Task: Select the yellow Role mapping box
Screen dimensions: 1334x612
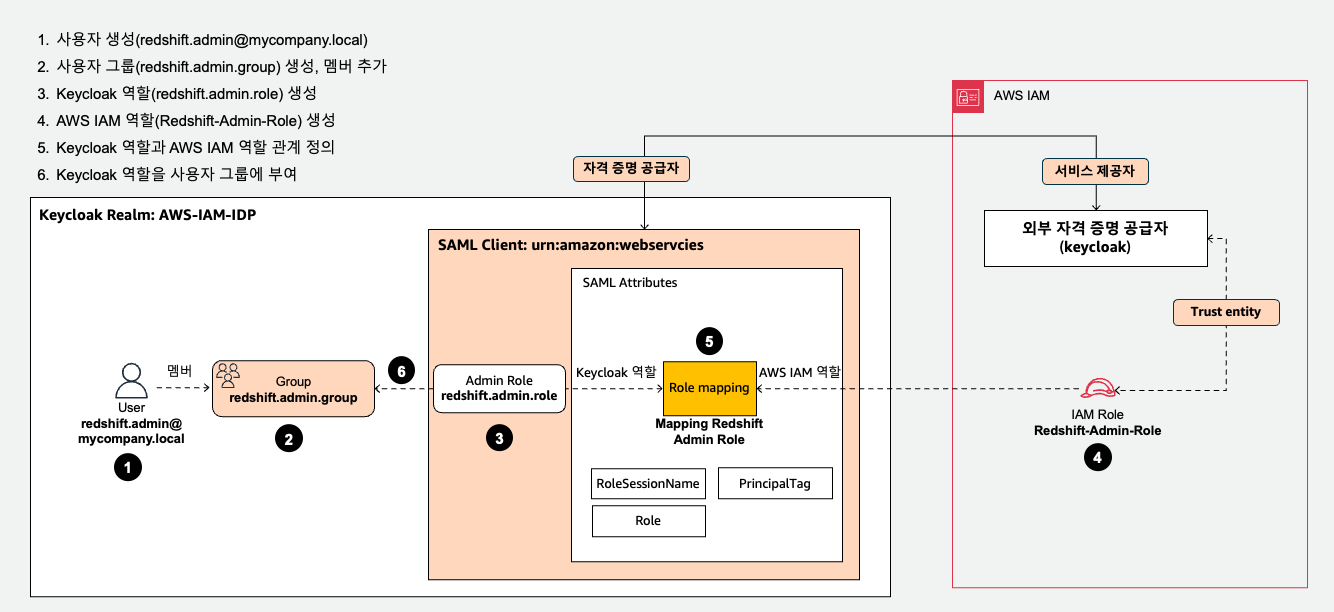Action: coord(710,388)
